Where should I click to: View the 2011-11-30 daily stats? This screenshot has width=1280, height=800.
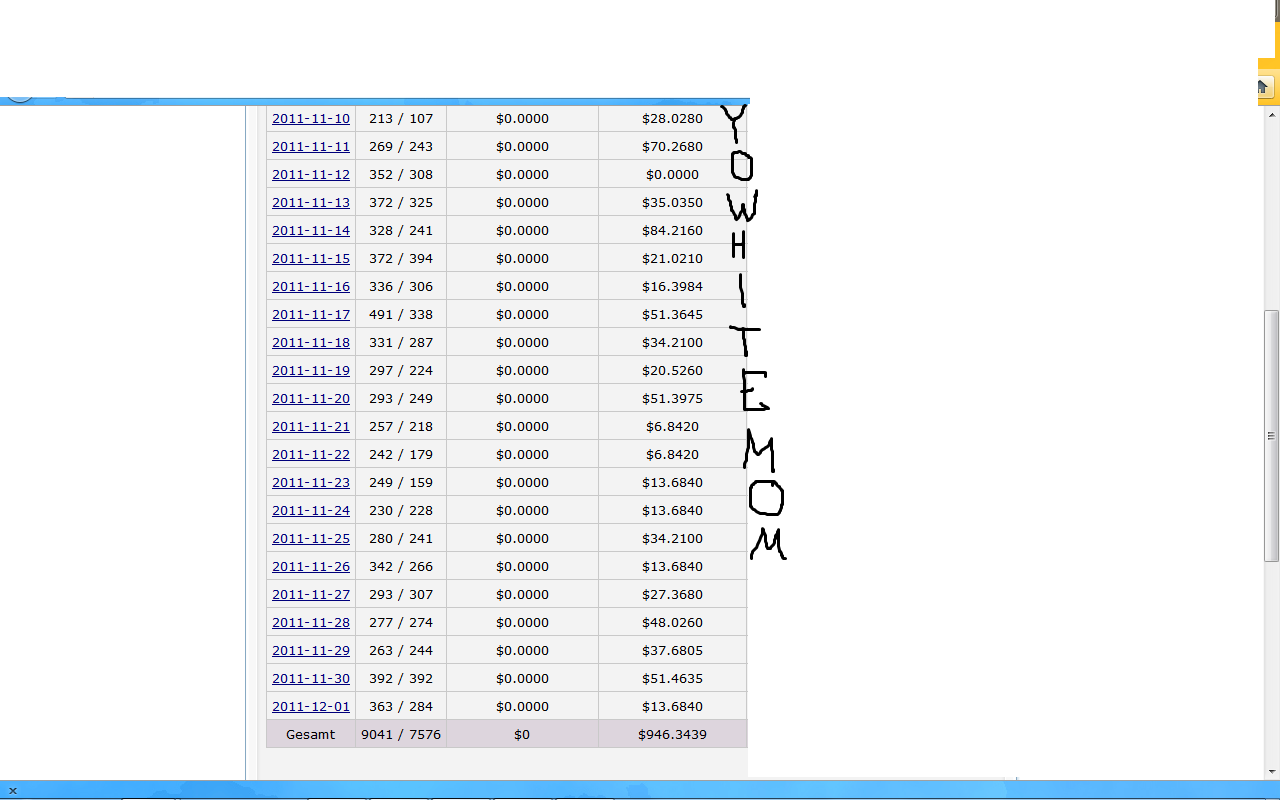(x=311, y=678)
